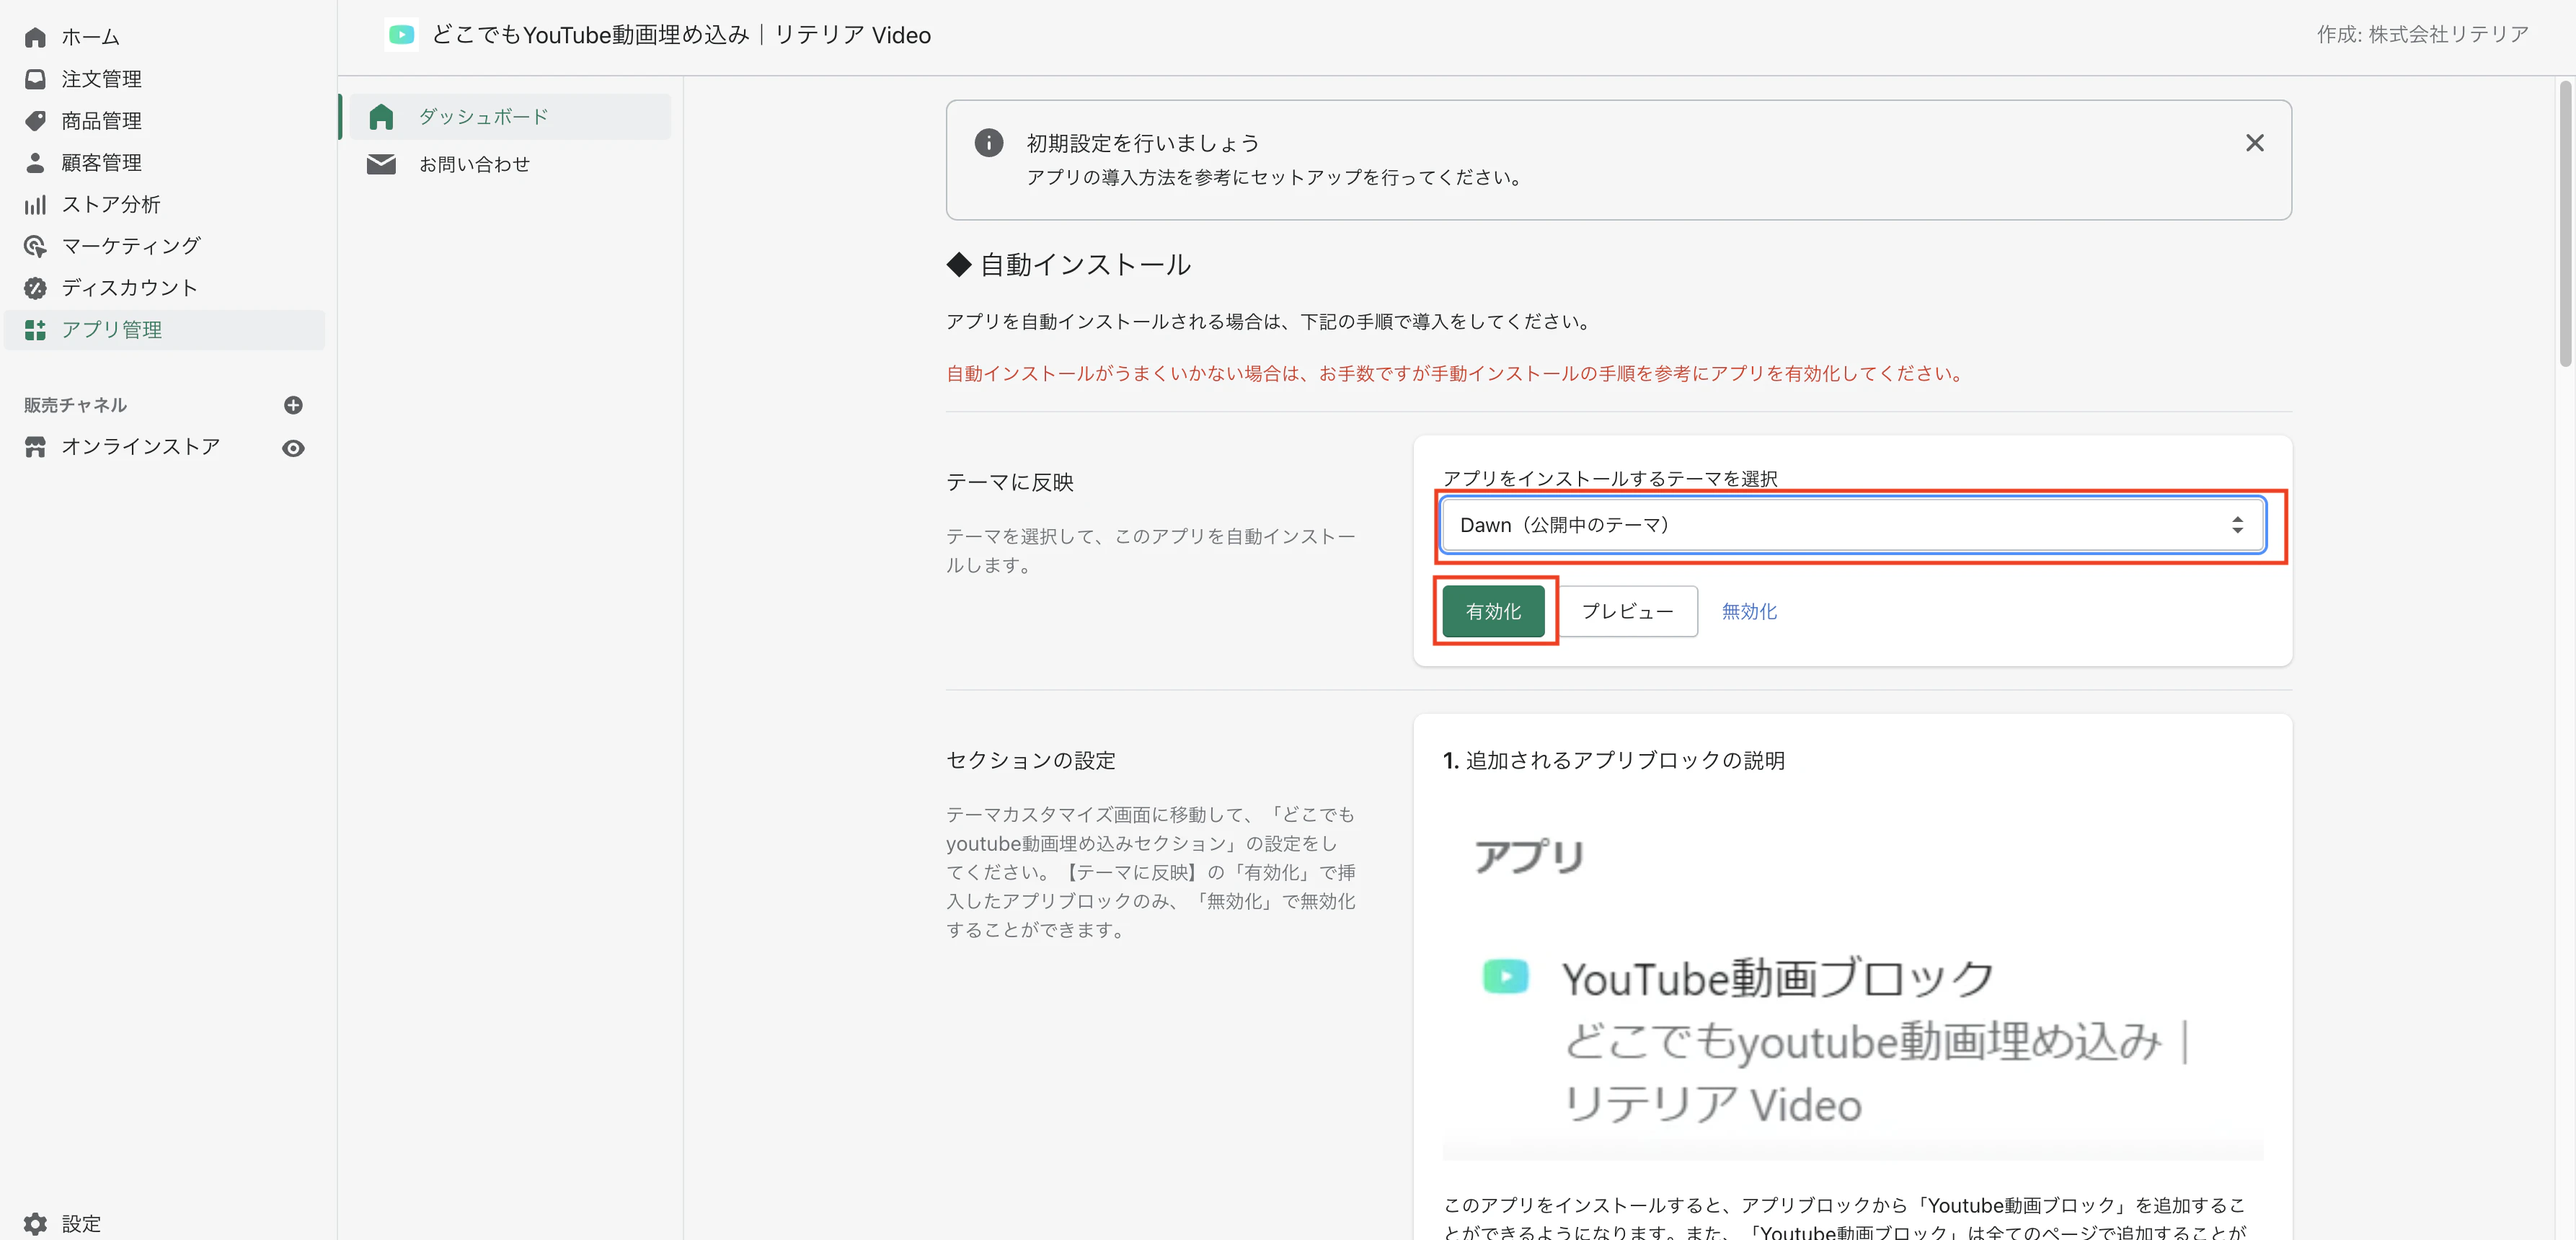2576x1240 pixels.
Task: Click the リテリア Video app icon
Action: point(401,34)
